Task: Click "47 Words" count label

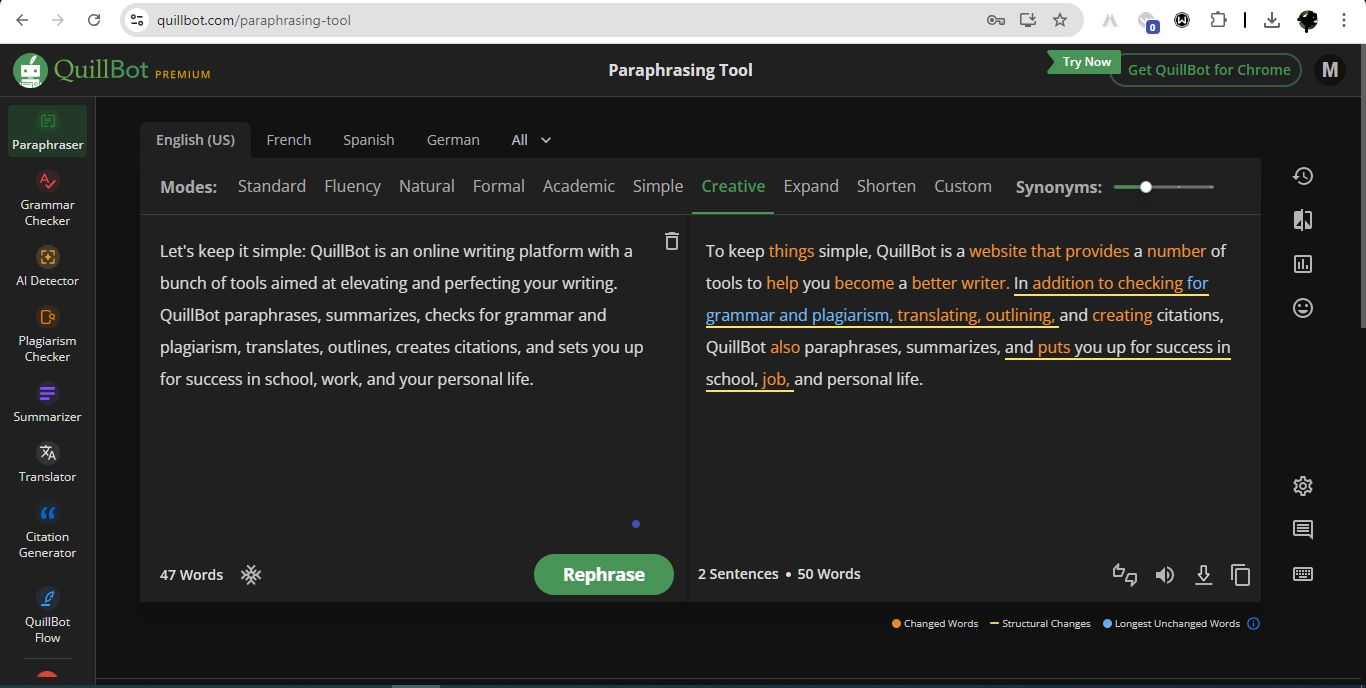Action: [191, 575]
